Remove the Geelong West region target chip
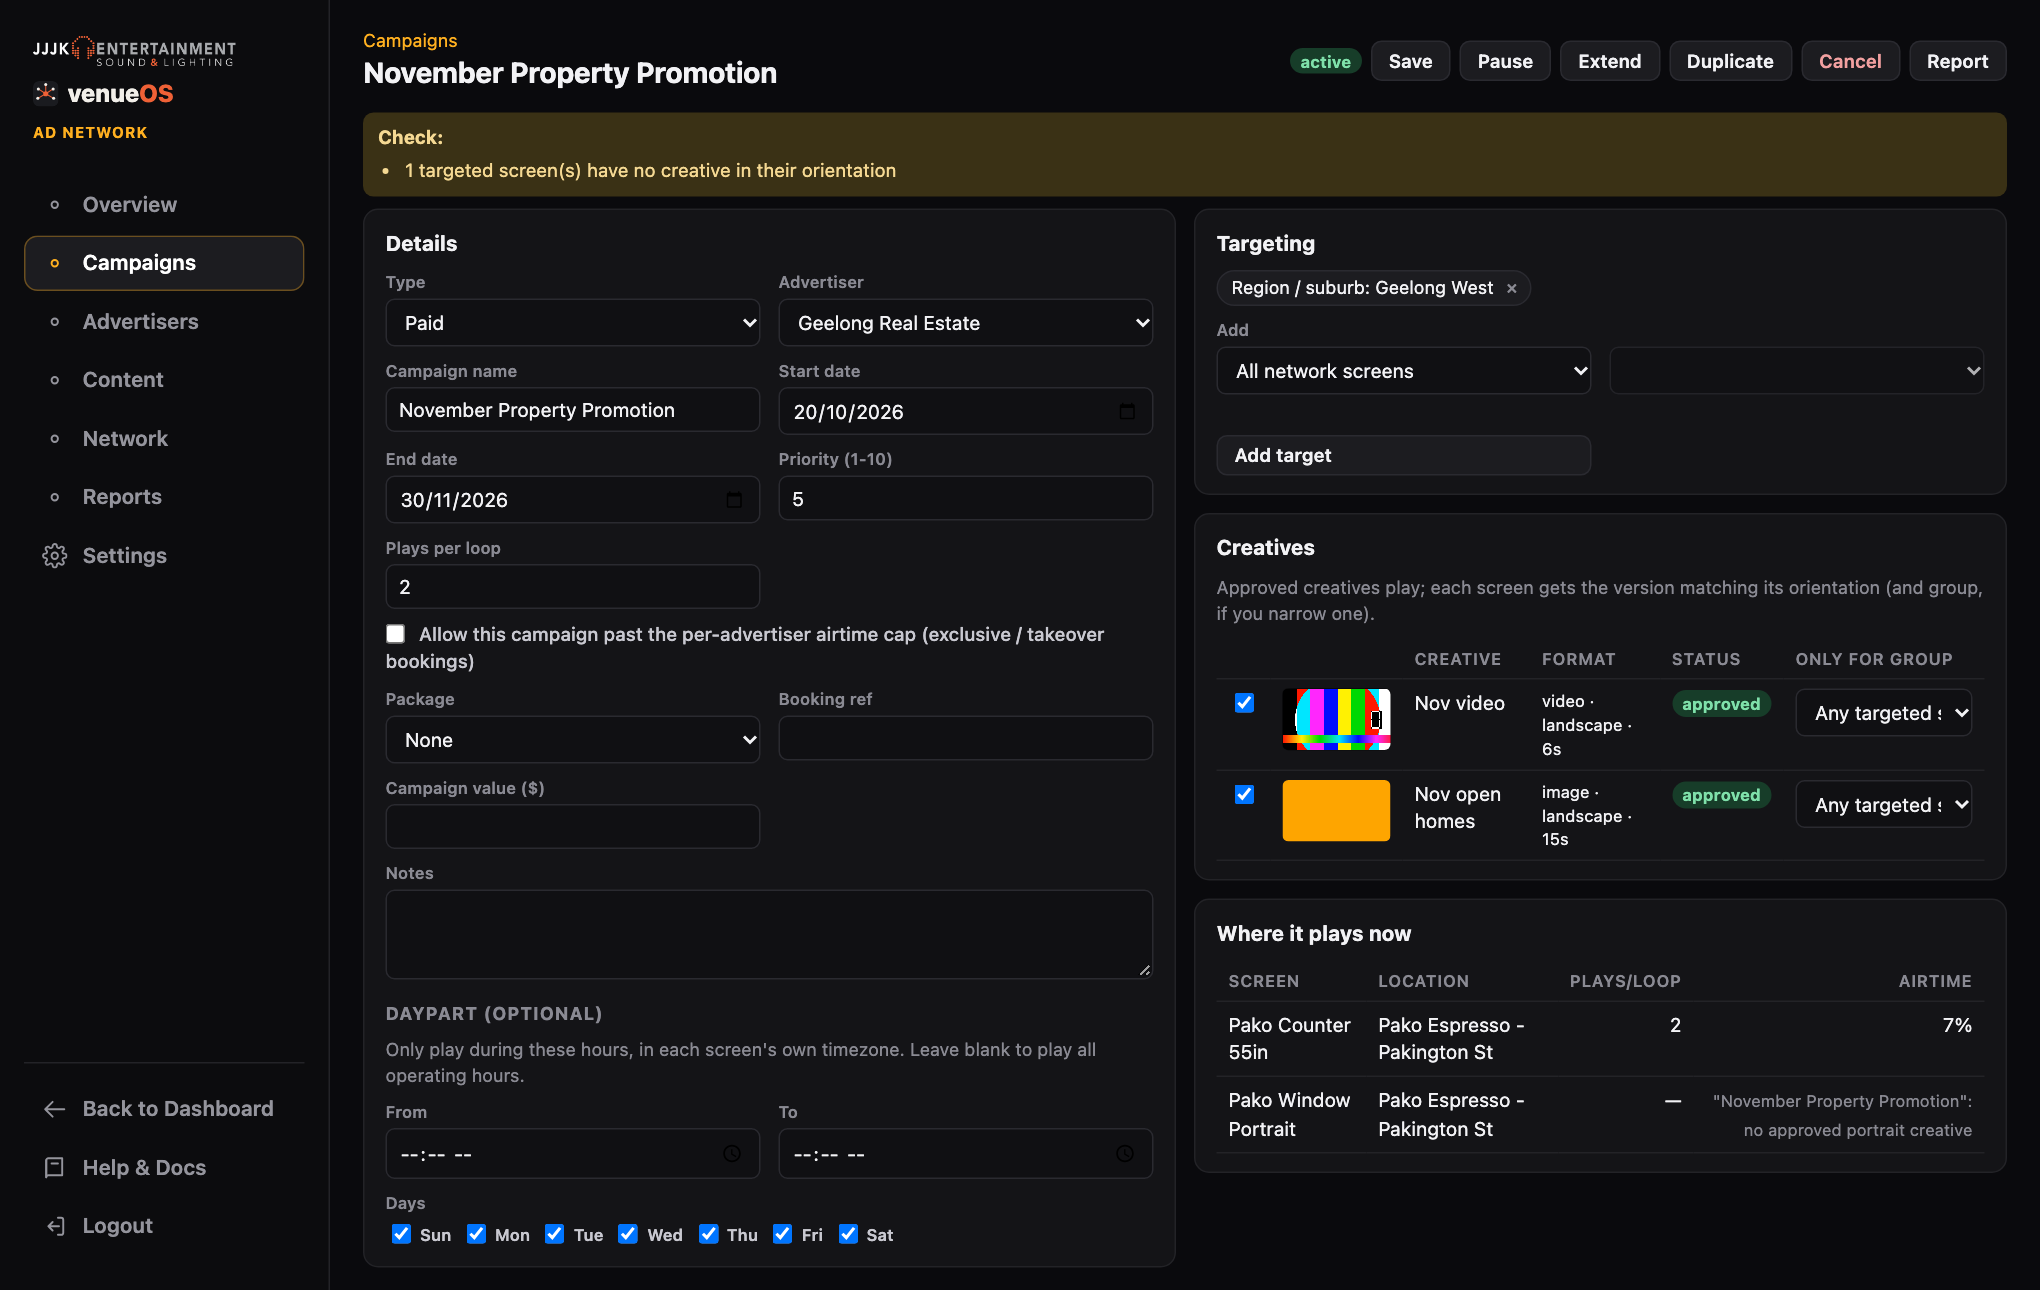2040x1290 pixels. 1512,288
